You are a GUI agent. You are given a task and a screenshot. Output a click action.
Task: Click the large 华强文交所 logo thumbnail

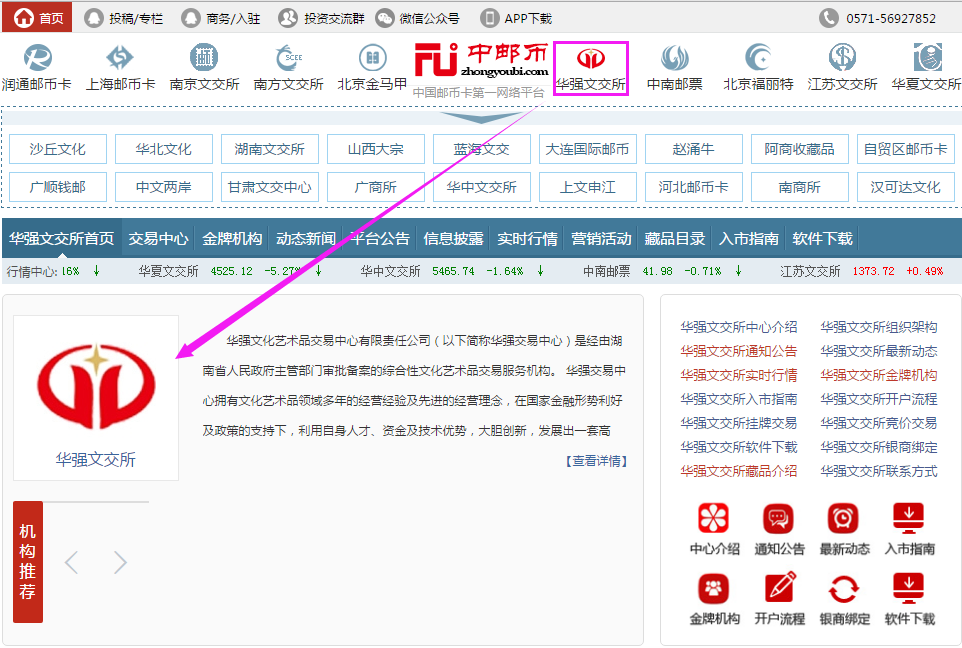96,398
